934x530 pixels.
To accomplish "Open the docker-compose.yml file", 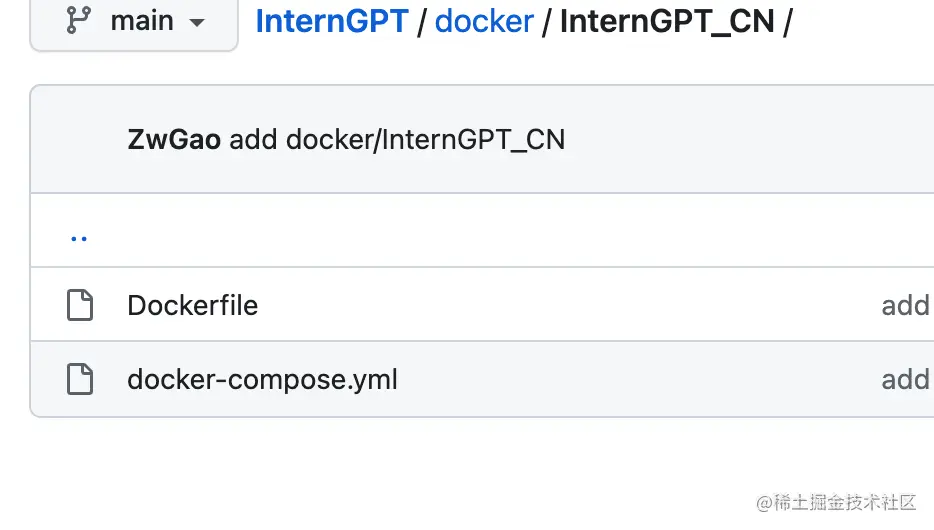I will (x=262, y=379).
